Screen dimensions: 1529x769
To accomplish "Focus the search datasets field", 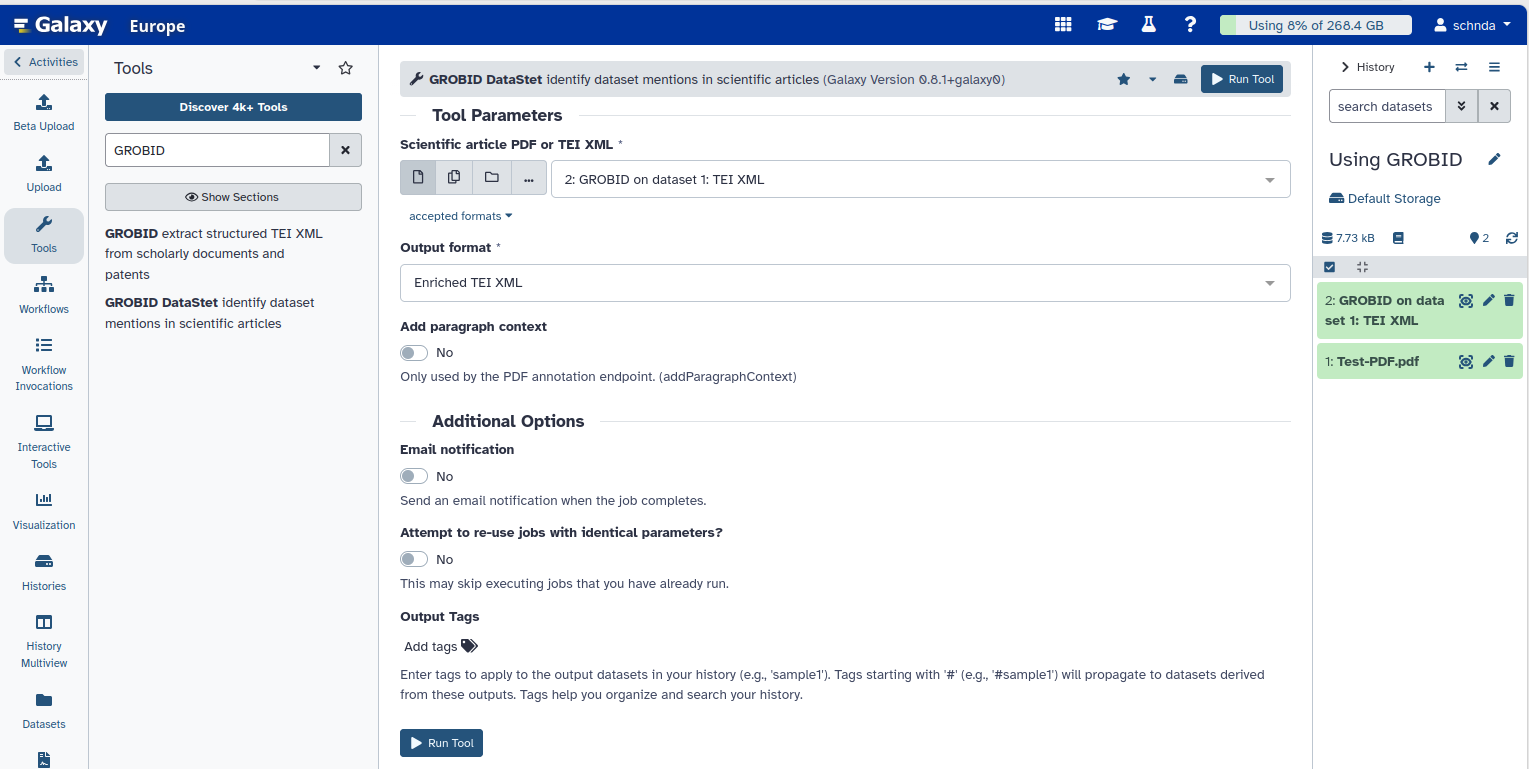I will point(1387,106).
